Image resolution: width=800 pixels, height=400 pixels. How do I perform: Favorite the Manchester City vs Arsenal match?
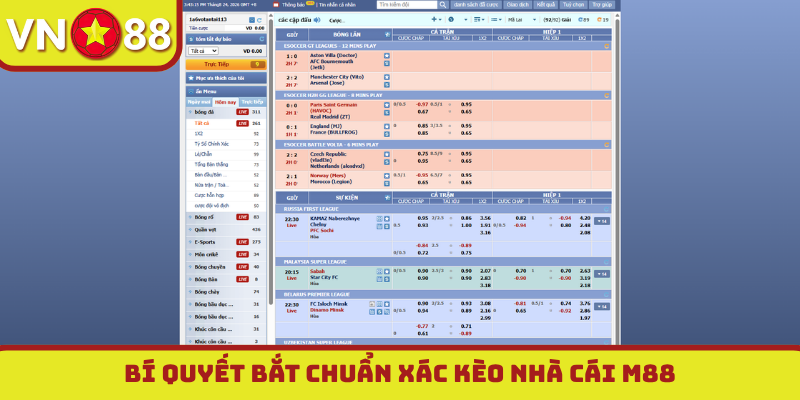click(x=387, y=77)
